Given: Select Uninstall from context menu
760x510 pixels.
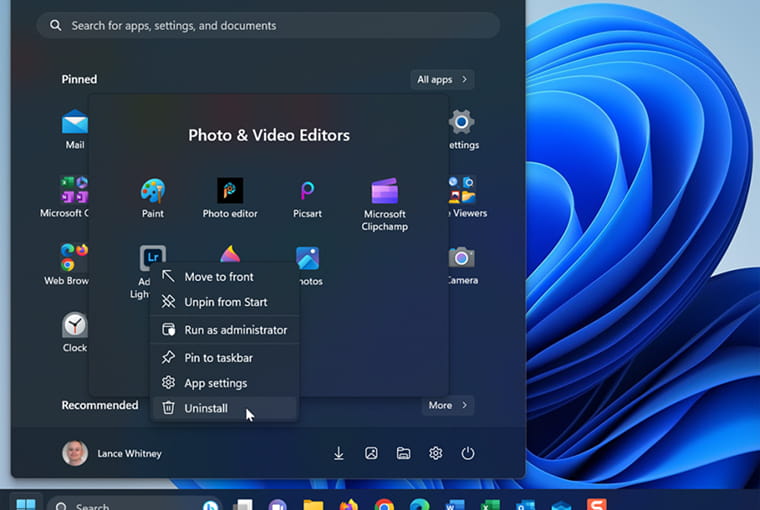Looking at the screenshot, I should (x=206, y=408).
